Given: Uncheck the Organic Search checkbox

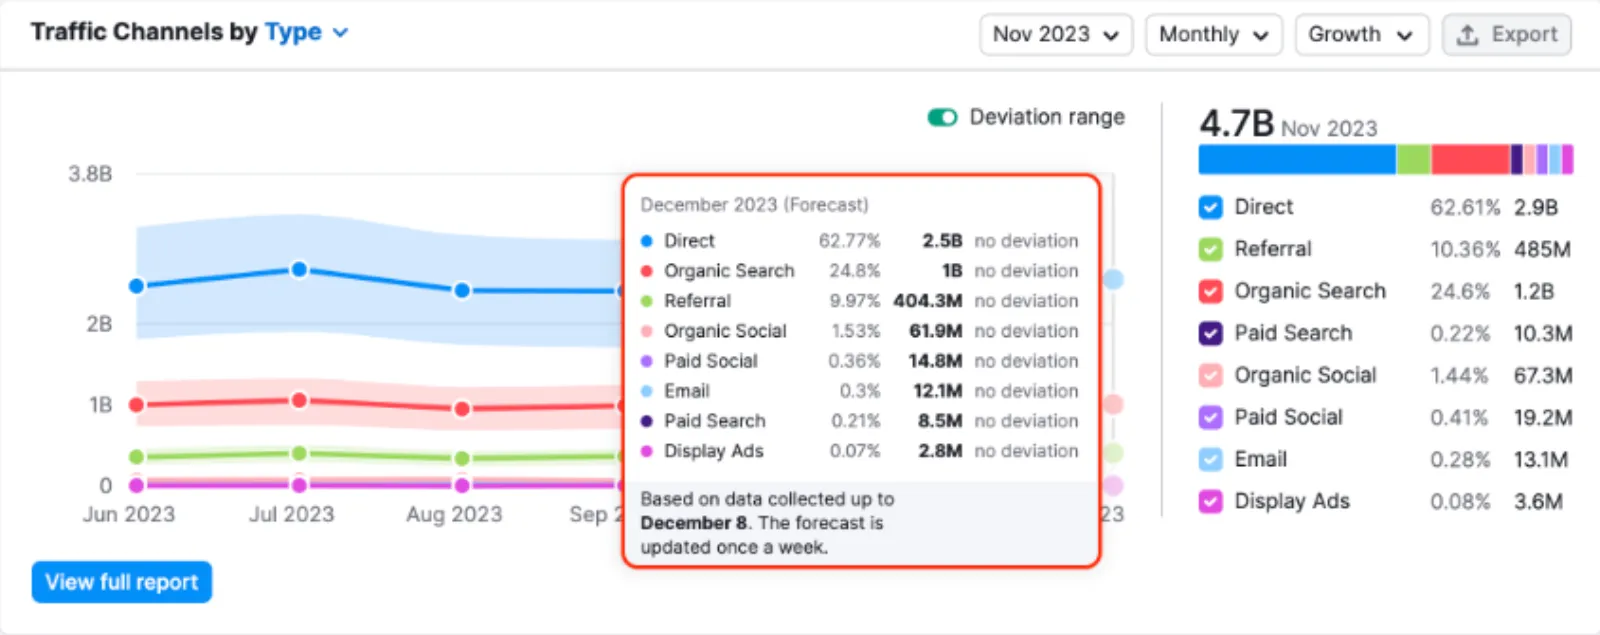Looking at the screenshot, I should click(1210, 291).
